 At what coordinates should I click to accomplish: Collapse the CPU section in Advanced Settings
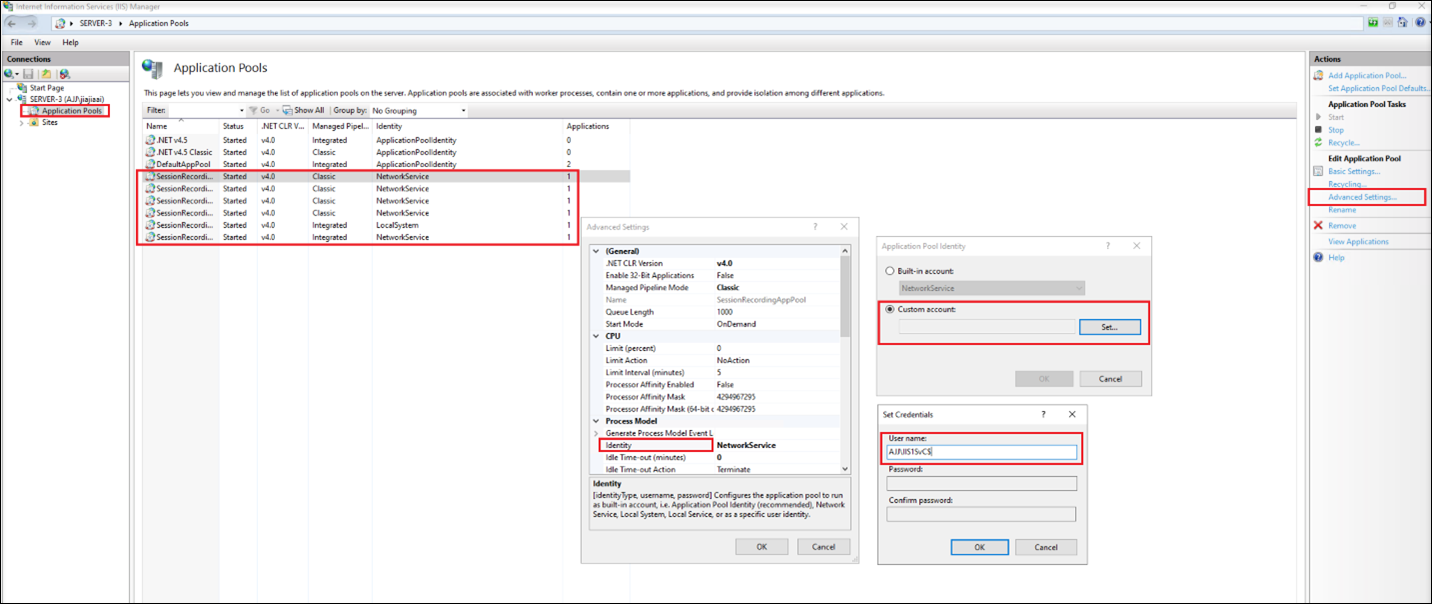(x=597, y=336)
